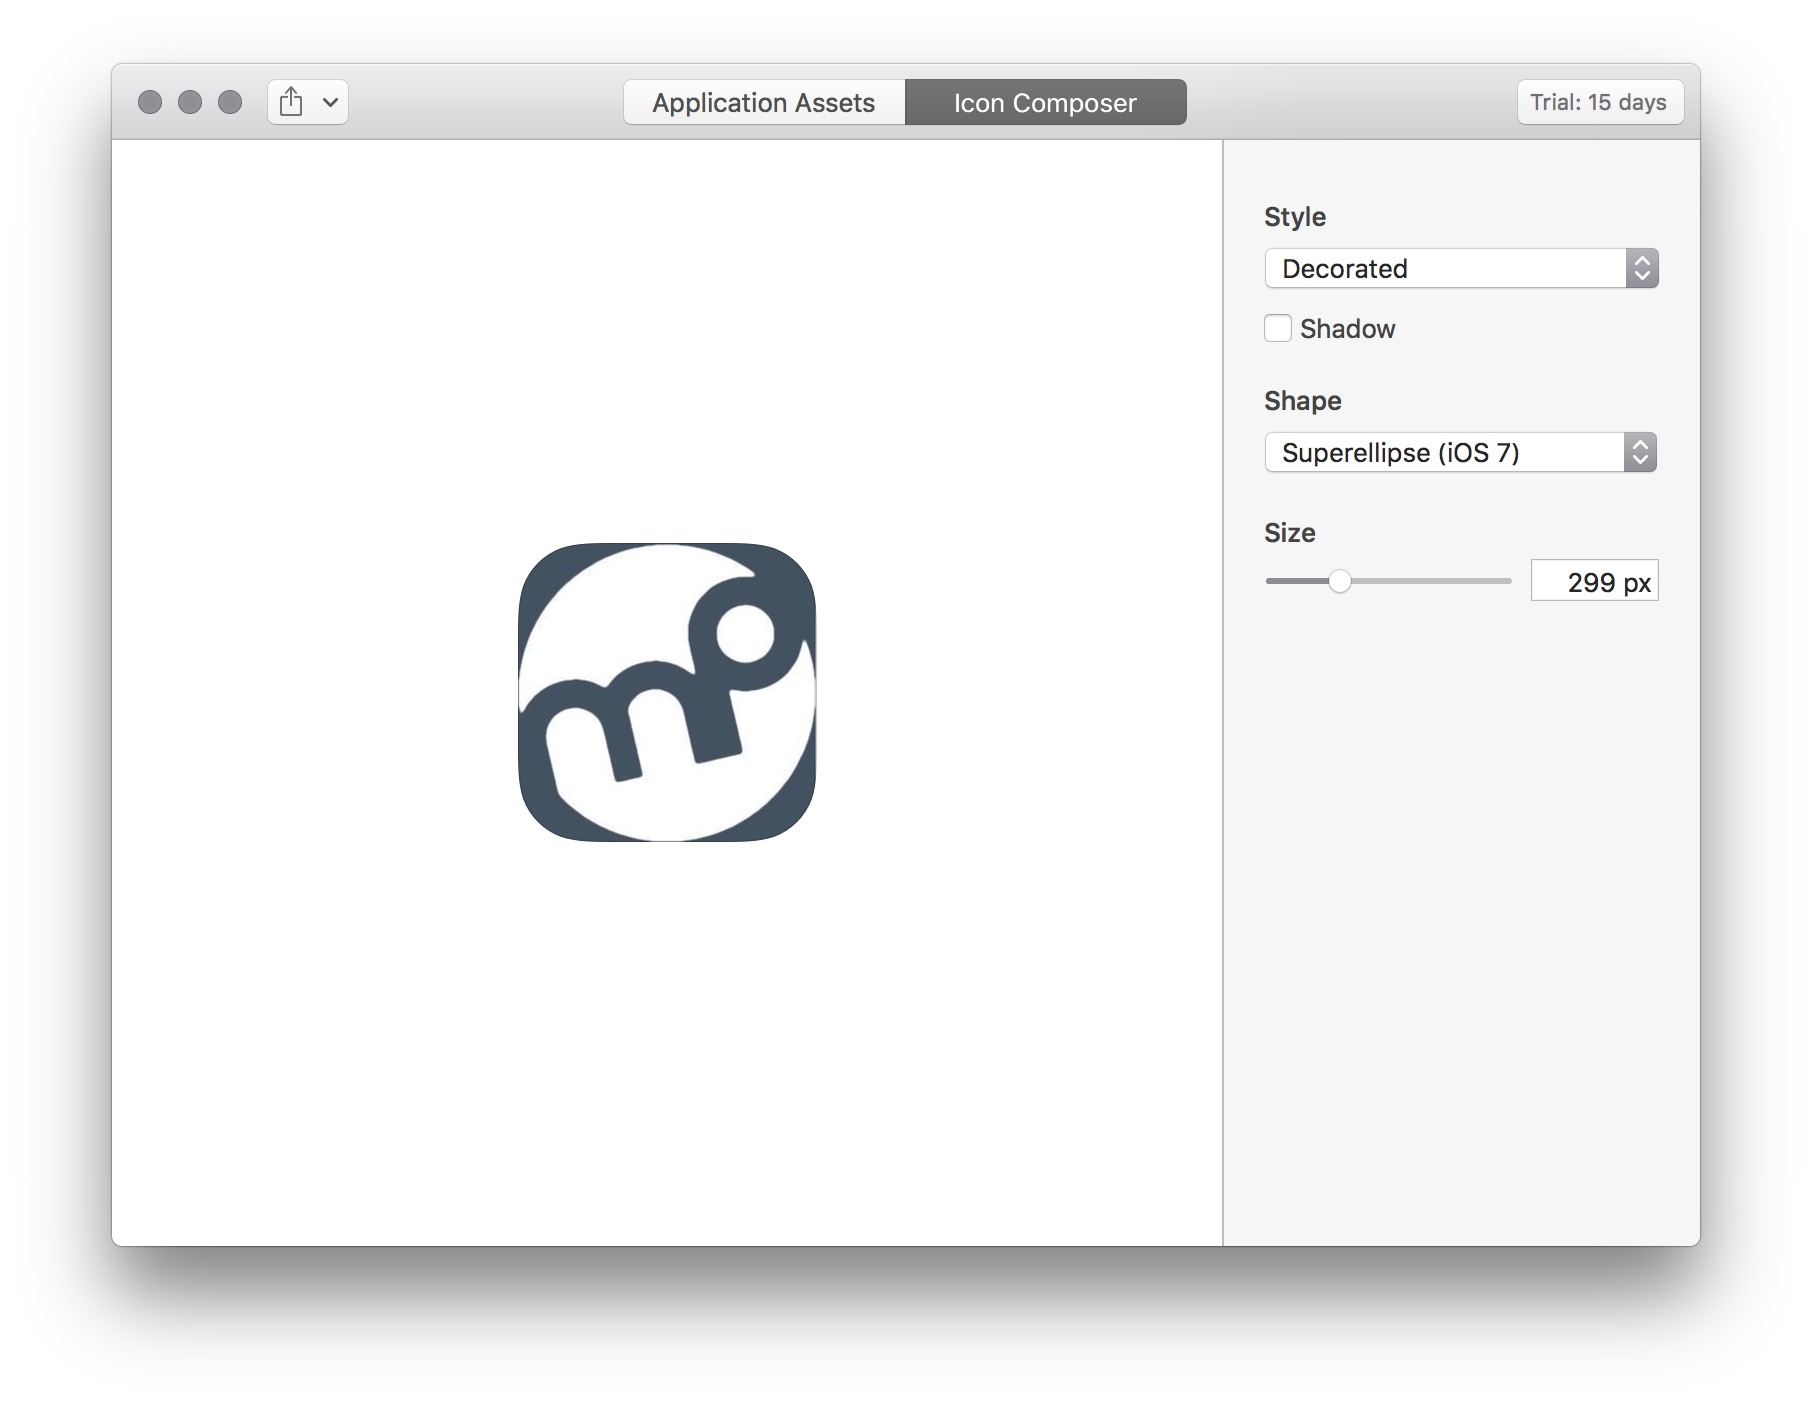Open the export options chevron menu
This screenshot has width=1812, height=1406.
(331, 102)
